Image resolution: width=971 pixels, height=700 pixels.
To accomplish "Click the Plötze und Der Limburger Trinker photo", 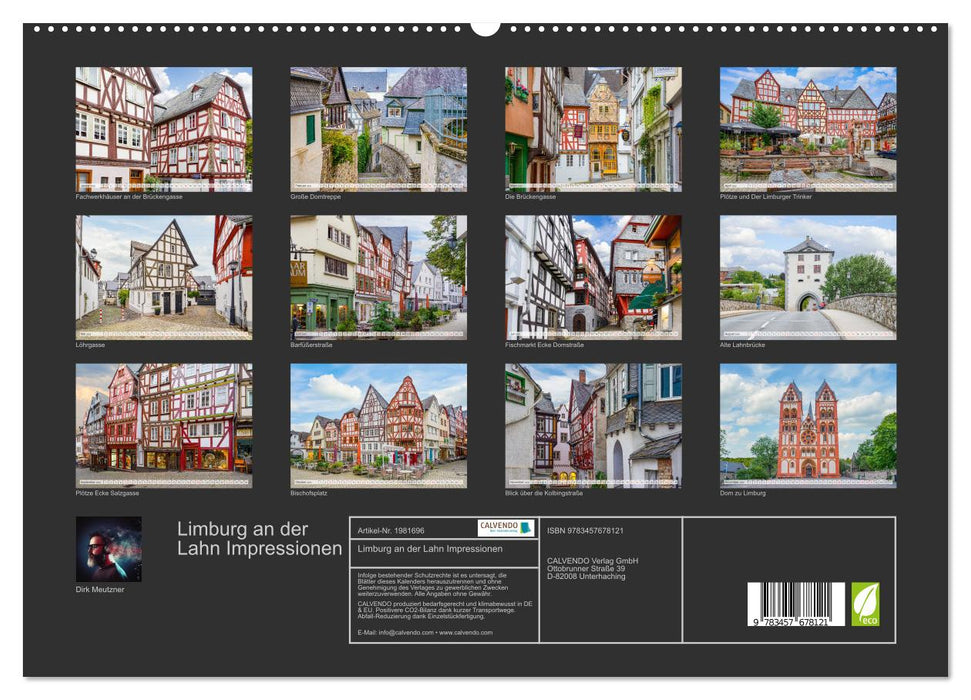I will [x=808, y=129].
